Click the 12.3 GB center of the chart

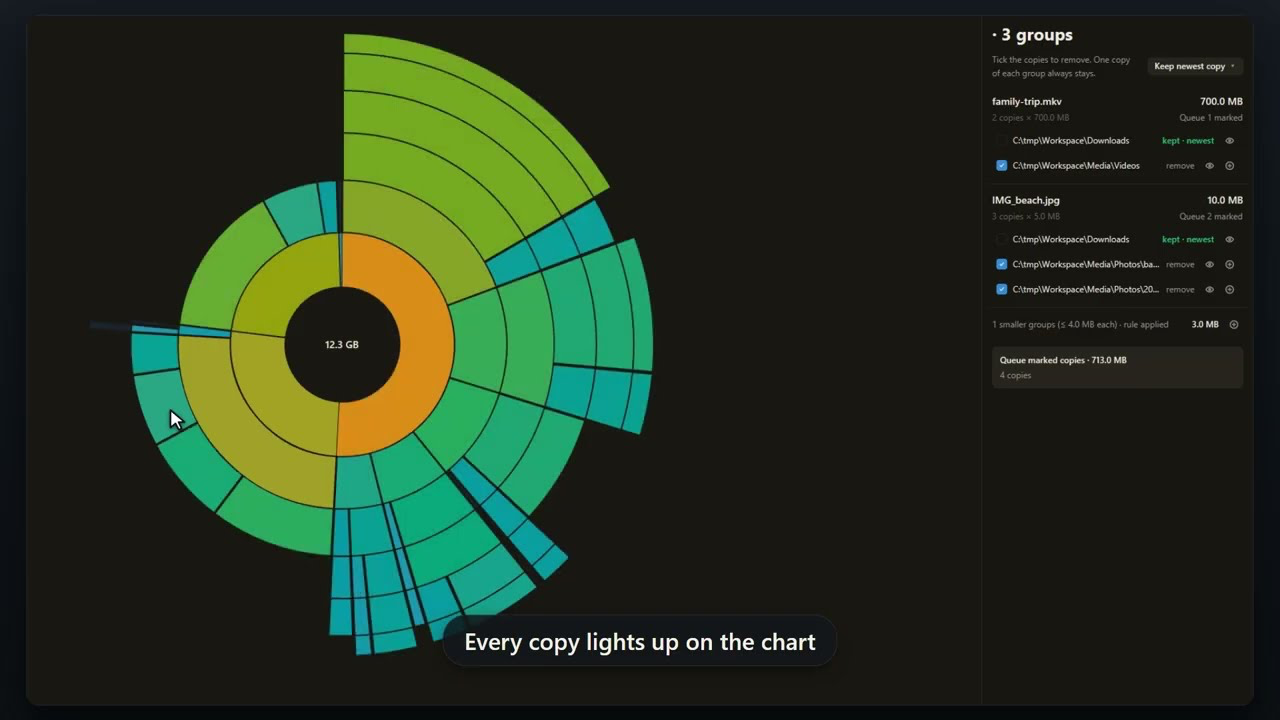pyautogui.click(x=342, y=345)
